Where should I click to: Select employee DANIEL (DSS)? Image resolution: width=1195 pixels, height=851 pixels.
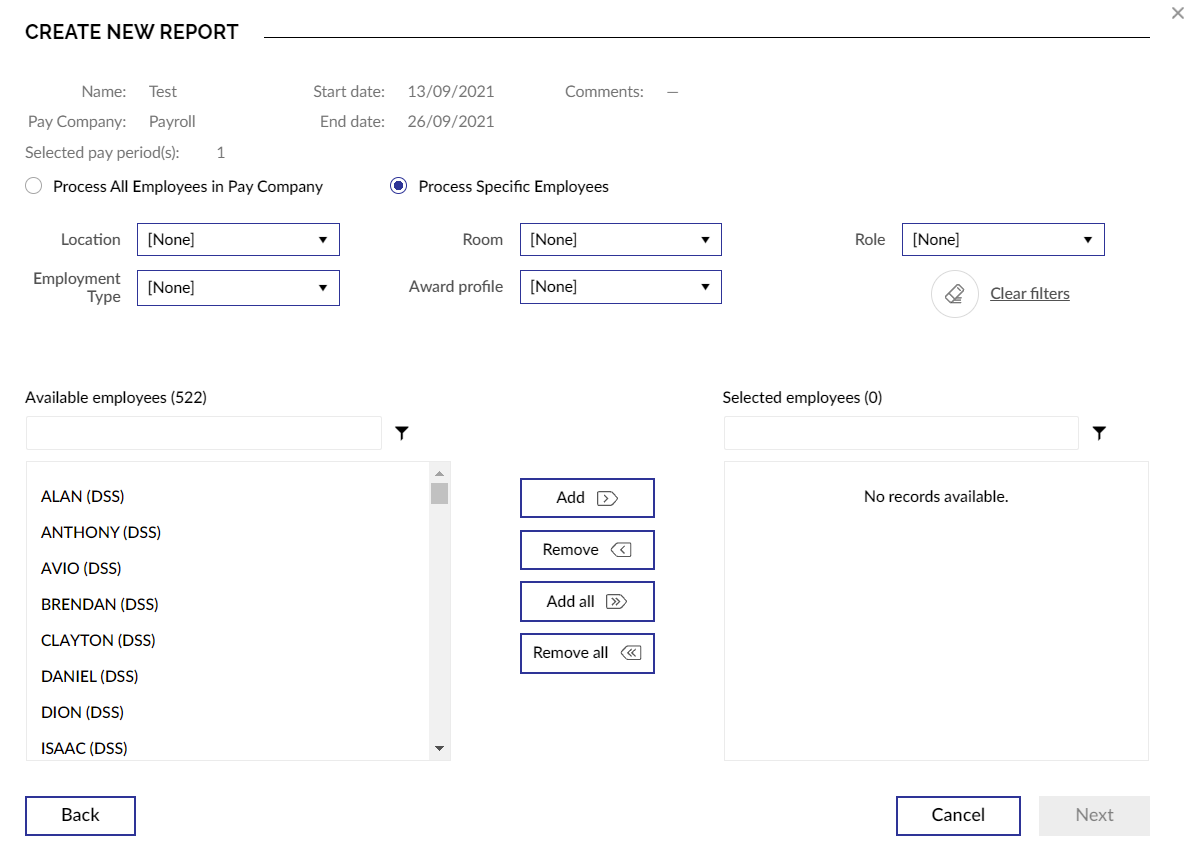coord(90,676)
